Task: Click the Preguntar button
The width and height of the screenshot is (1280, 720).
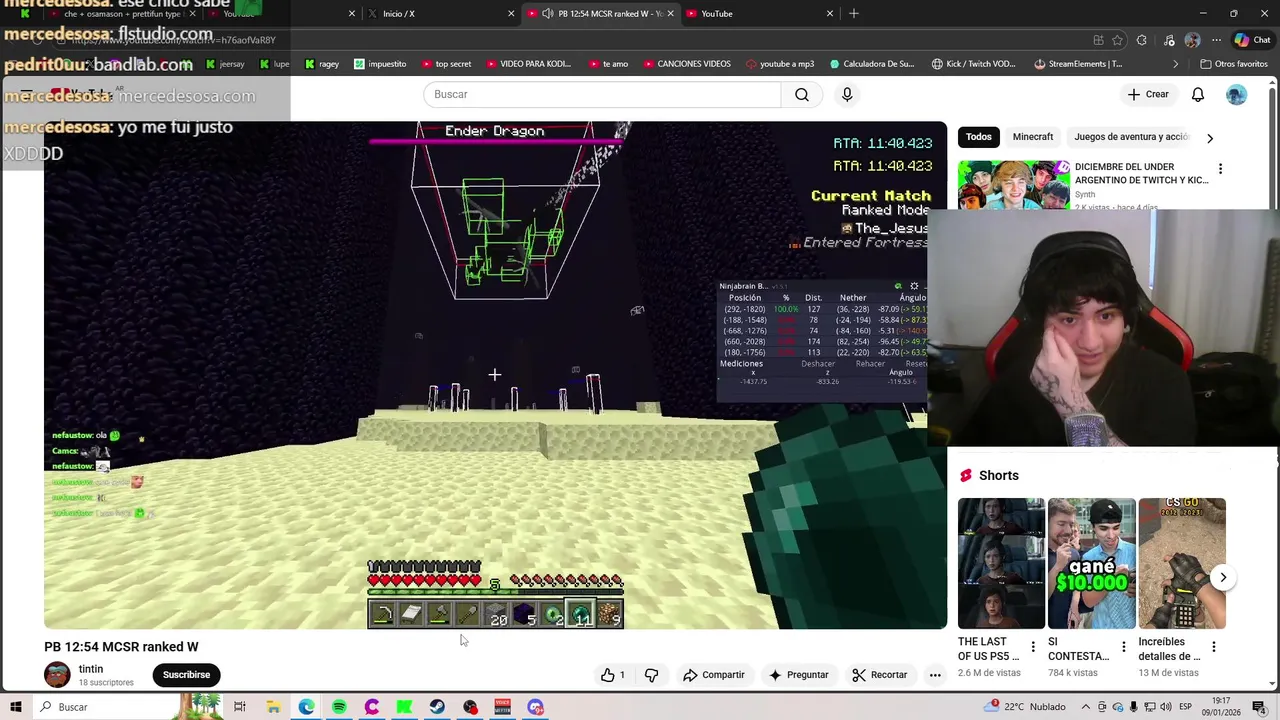Action: (798, 675)
